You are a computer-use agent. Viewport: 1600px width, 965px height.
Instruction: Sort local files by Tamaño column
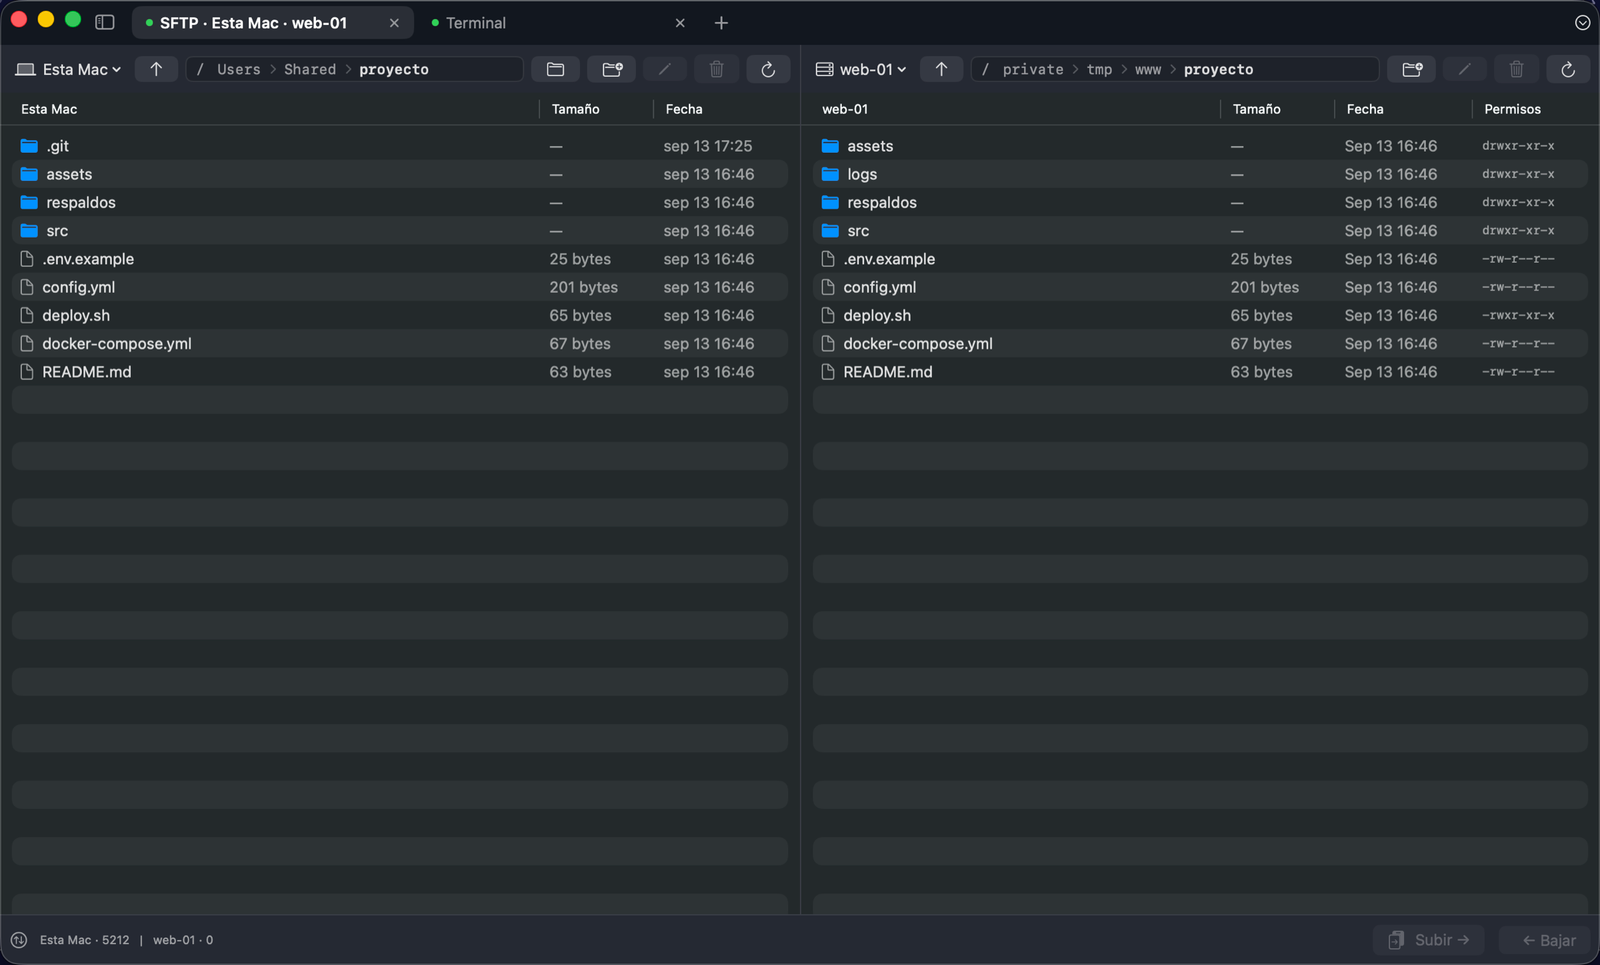point(576,109)
